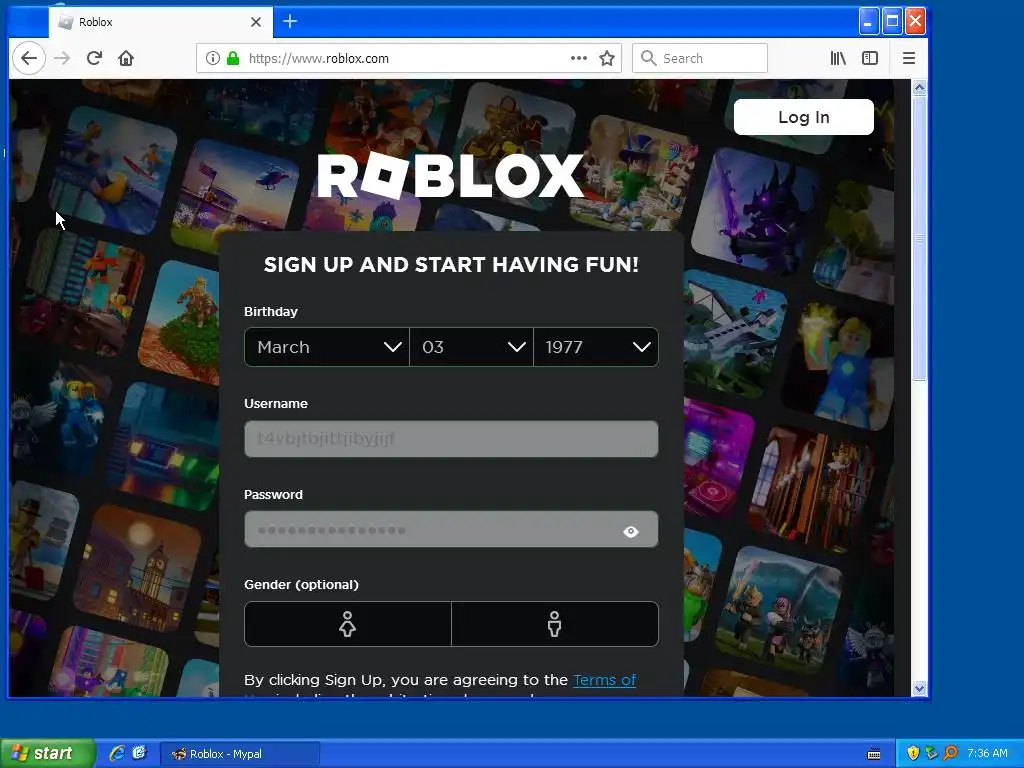Open the Terms of Use link

click(x=604, y=680)
